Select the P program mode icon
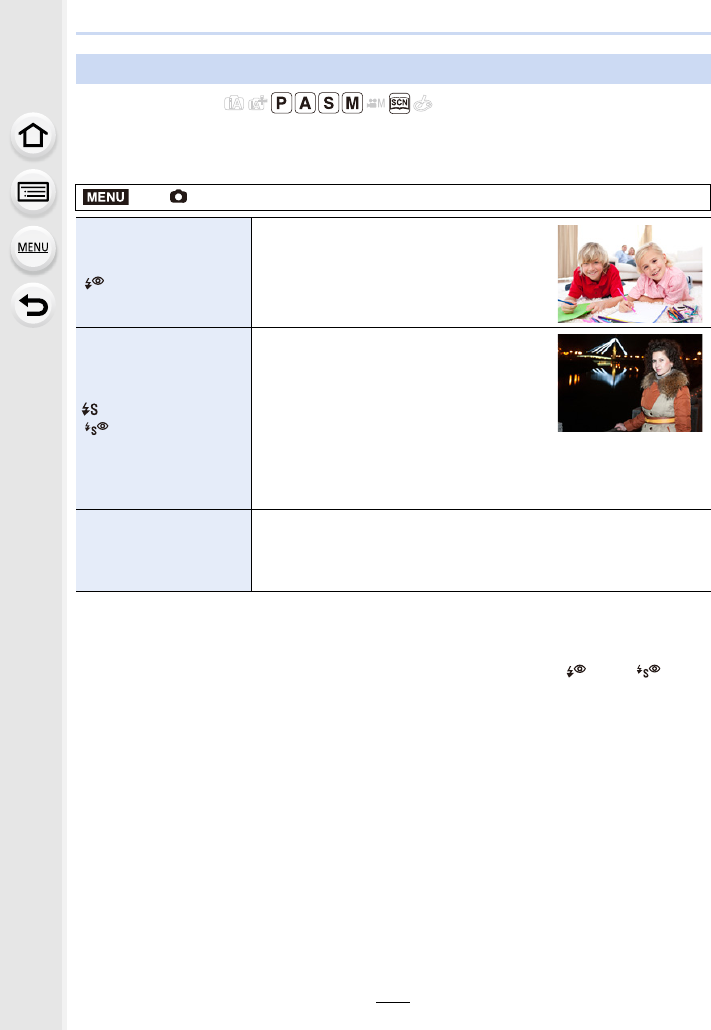Viewport: 711px width, 1030px height. point(281,103)
